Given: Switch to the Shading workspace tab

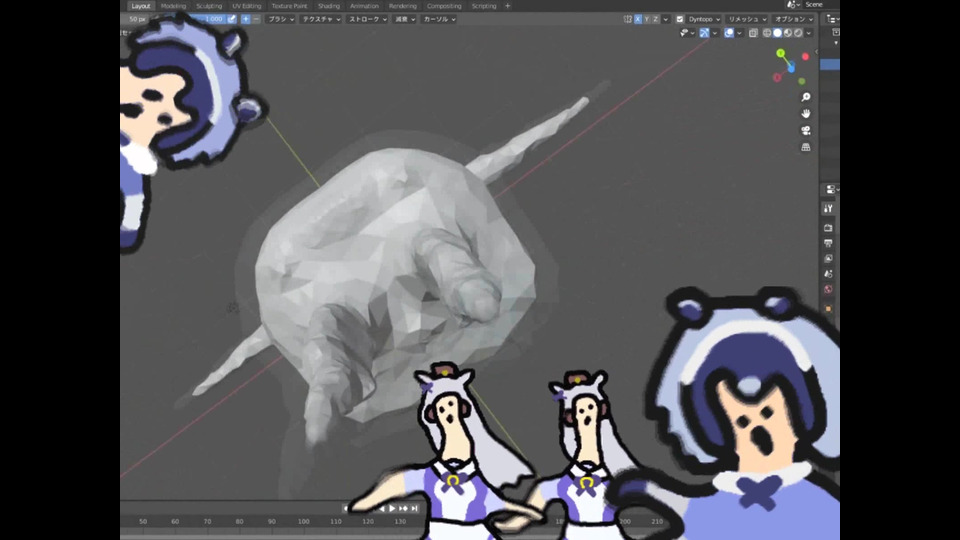Looking at the screenshot, I should tap(329, 6).
